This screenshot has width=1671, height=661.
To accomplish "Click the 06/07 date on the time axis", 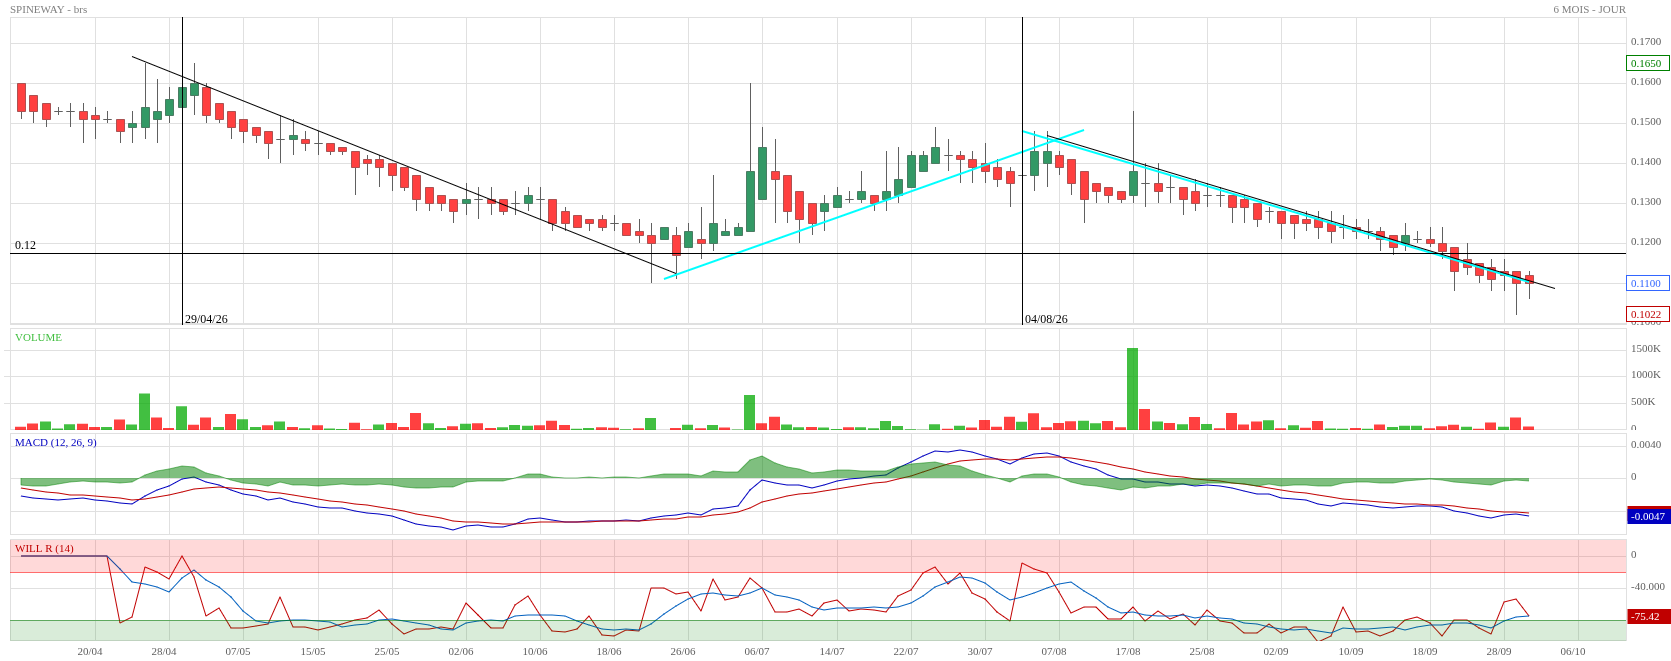I will (757, 651).
